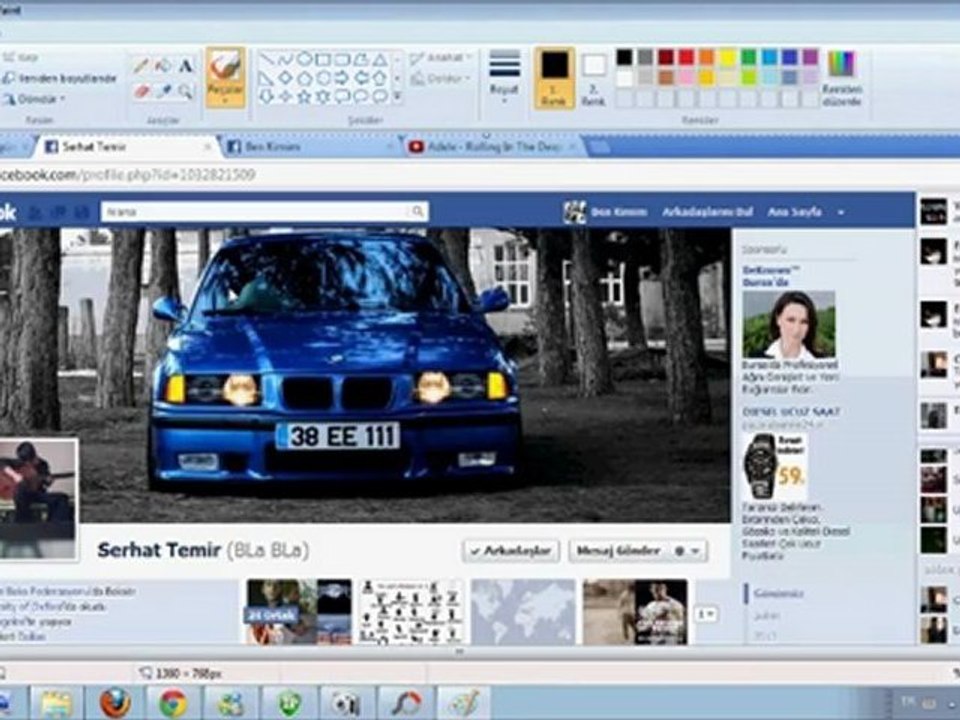Click Yeniden boyutlandır (resize) command
This screenshot has width=960, height=720.
click(x=60, y=78)
